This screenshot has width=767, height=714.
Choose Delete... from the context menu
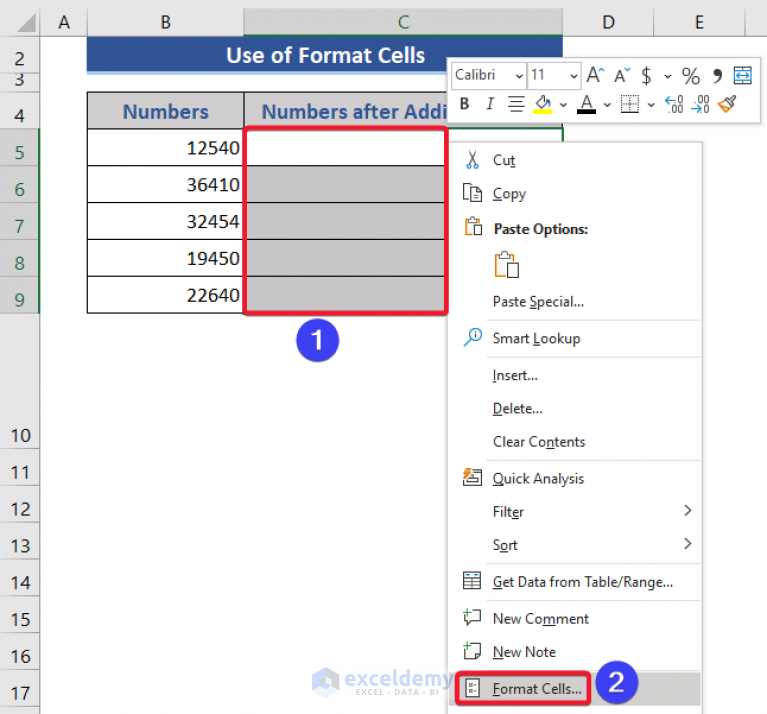pos(575,409)
